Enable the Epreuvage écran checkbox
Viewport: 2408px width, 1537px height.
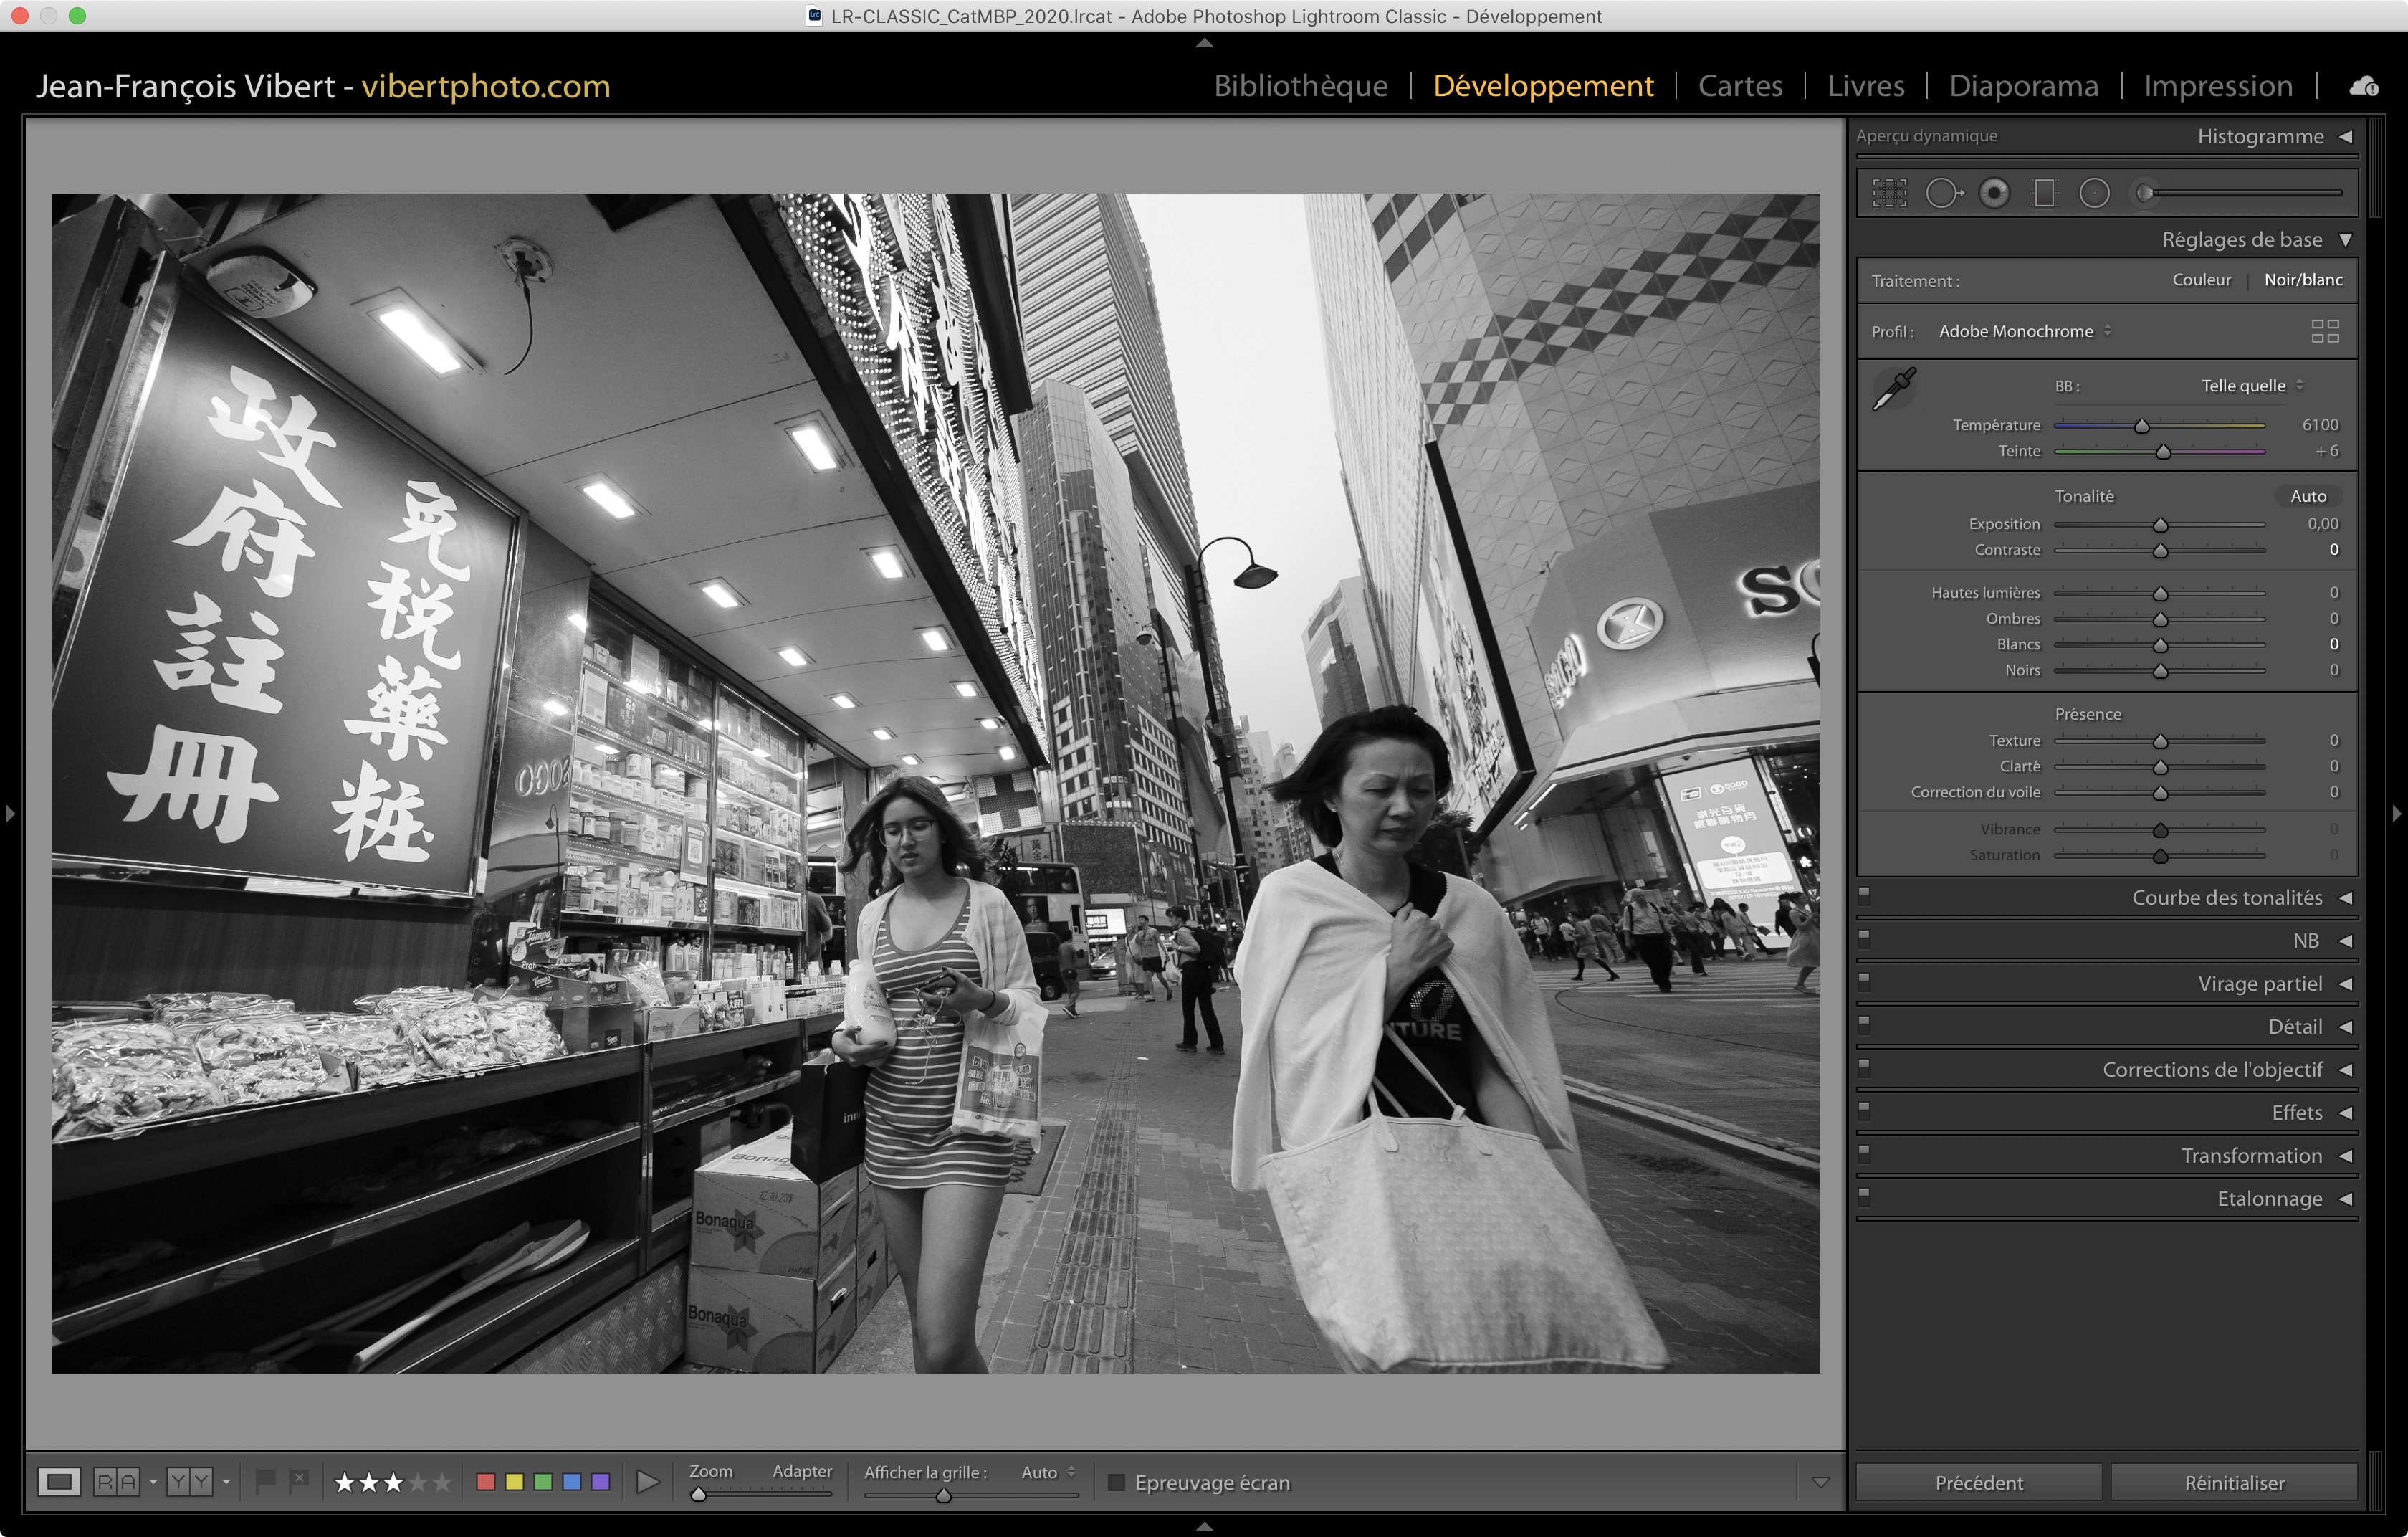[x=1117, y=1482]
